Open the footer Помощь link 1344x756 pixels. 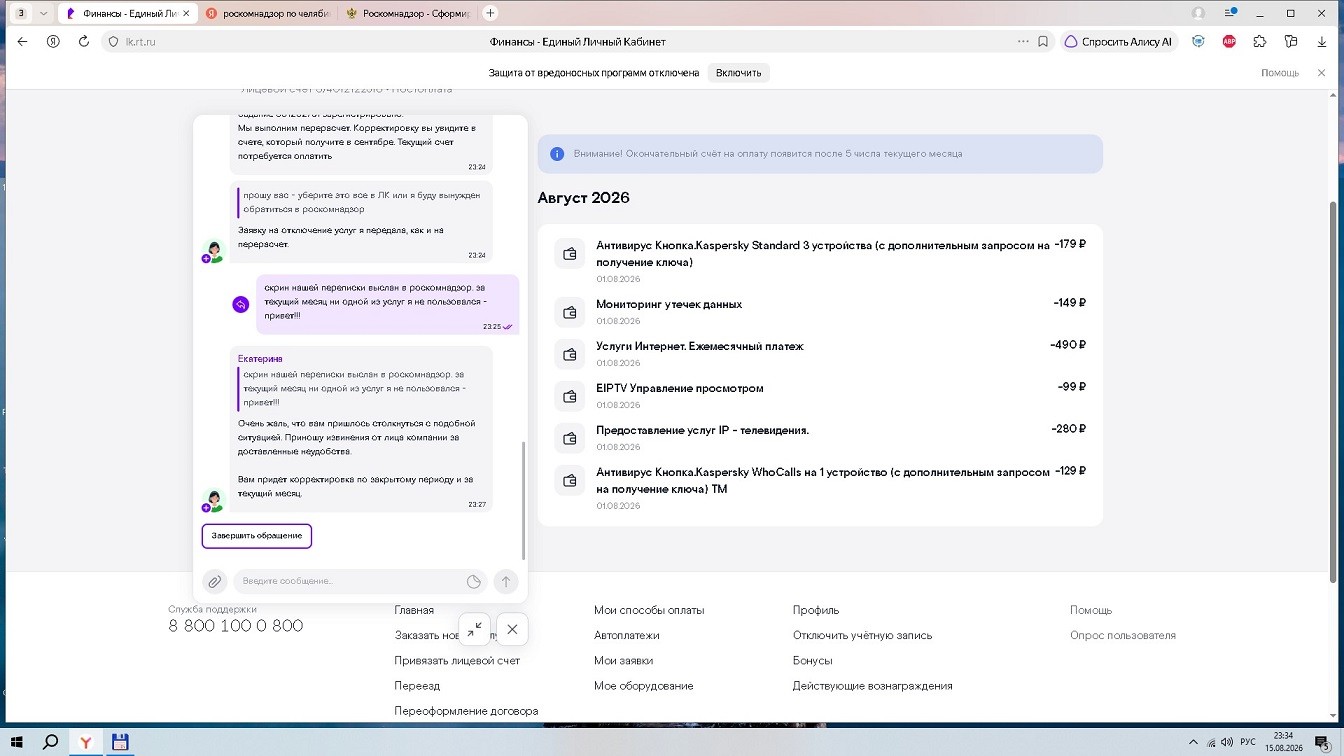click(x=1091, y=610)
